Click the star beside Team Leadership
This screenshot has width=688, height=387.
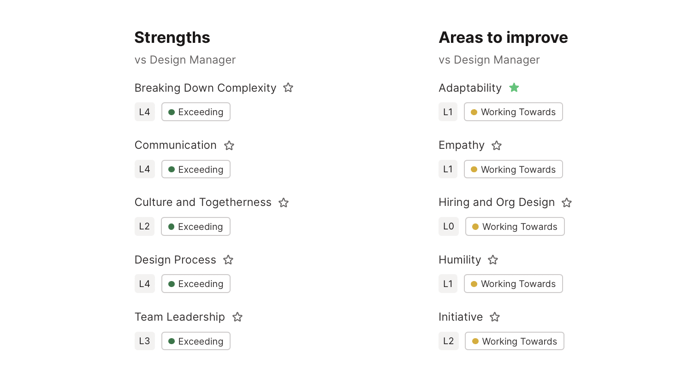click(x=237, y=317)
